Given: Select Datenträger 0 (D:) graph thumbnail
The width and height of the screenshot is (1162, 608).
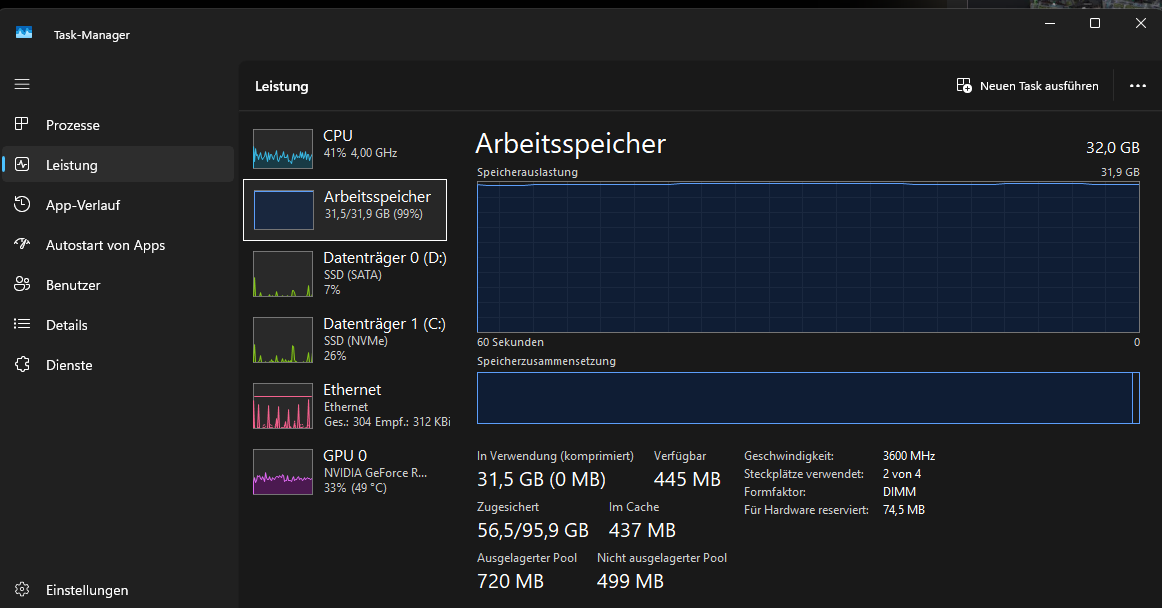Looking at the screenshot, I should (x=283, y=274).
